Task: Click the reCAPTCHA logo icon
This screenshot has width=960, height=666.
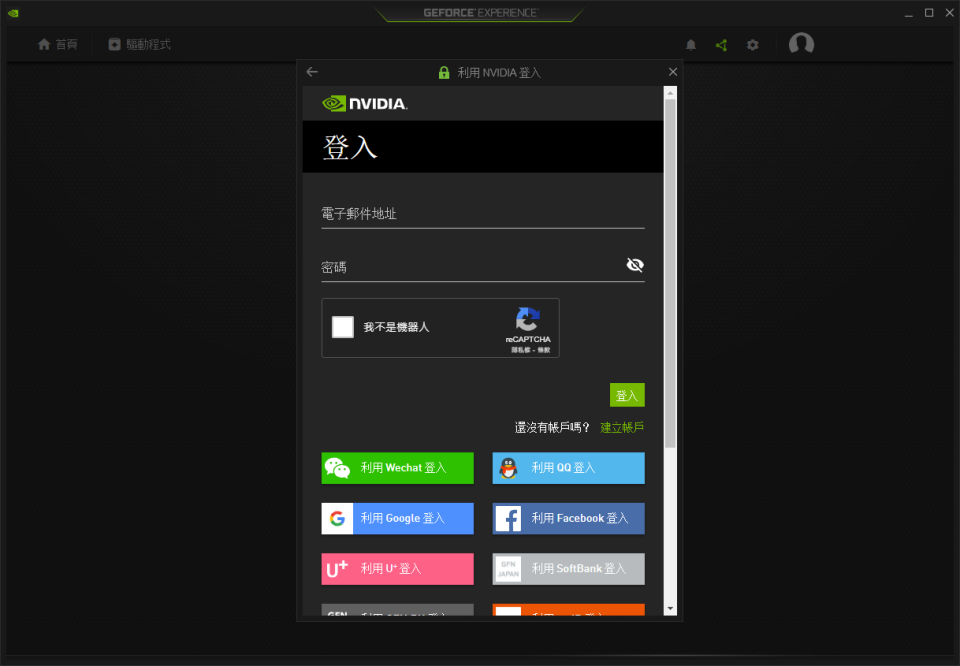Action: pos(527,320)
